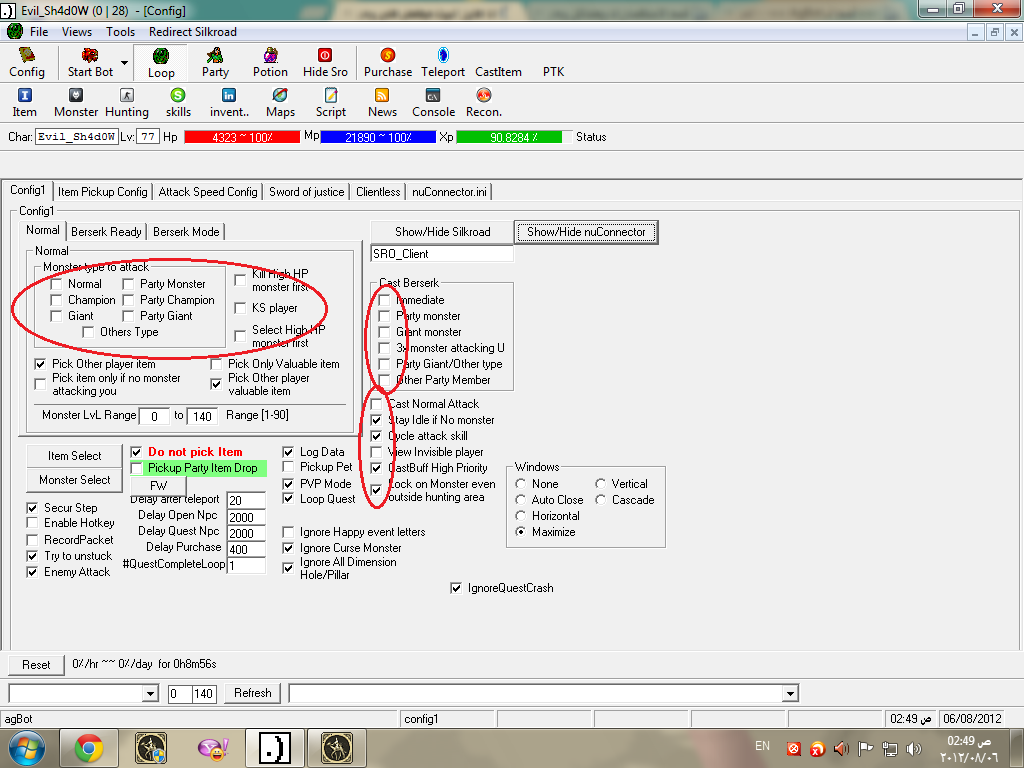
Task: Click the Start Bot icon
Action: coord(90,63)
